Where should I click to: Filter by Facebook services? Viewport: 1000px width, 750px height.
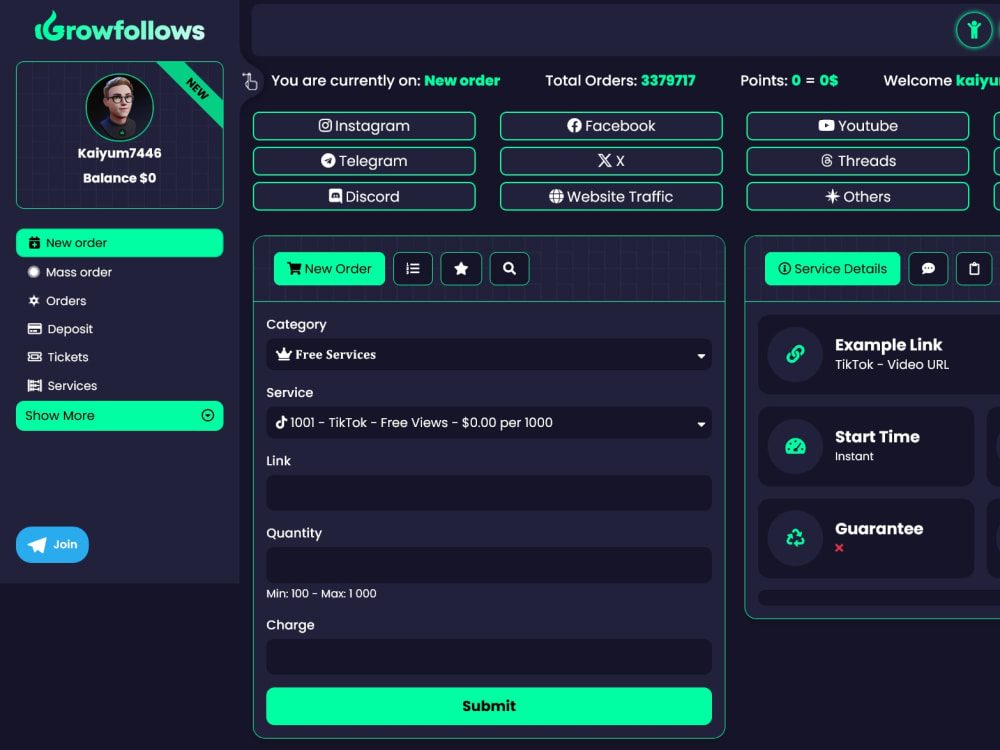click(x=611, y=126)
